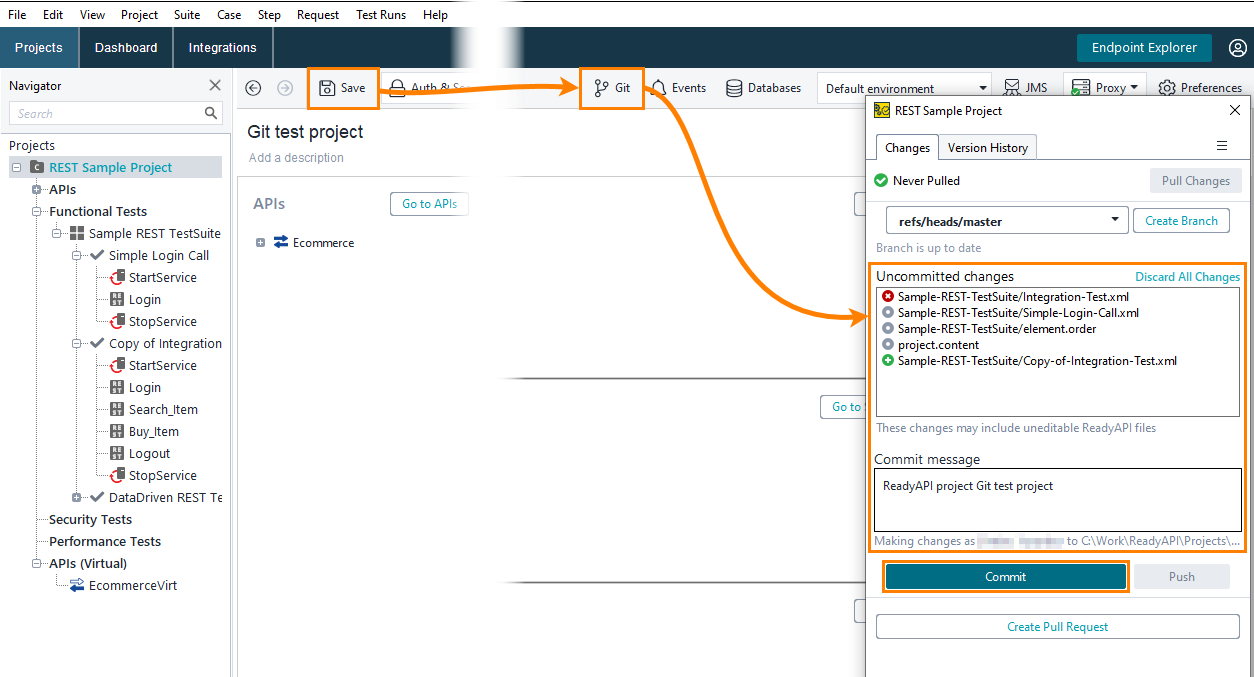Image resolution: width=1254 pixels, height=677 pixels.
Task: Collapse the Sample REST TestSuite node
Action: [57, 233]
